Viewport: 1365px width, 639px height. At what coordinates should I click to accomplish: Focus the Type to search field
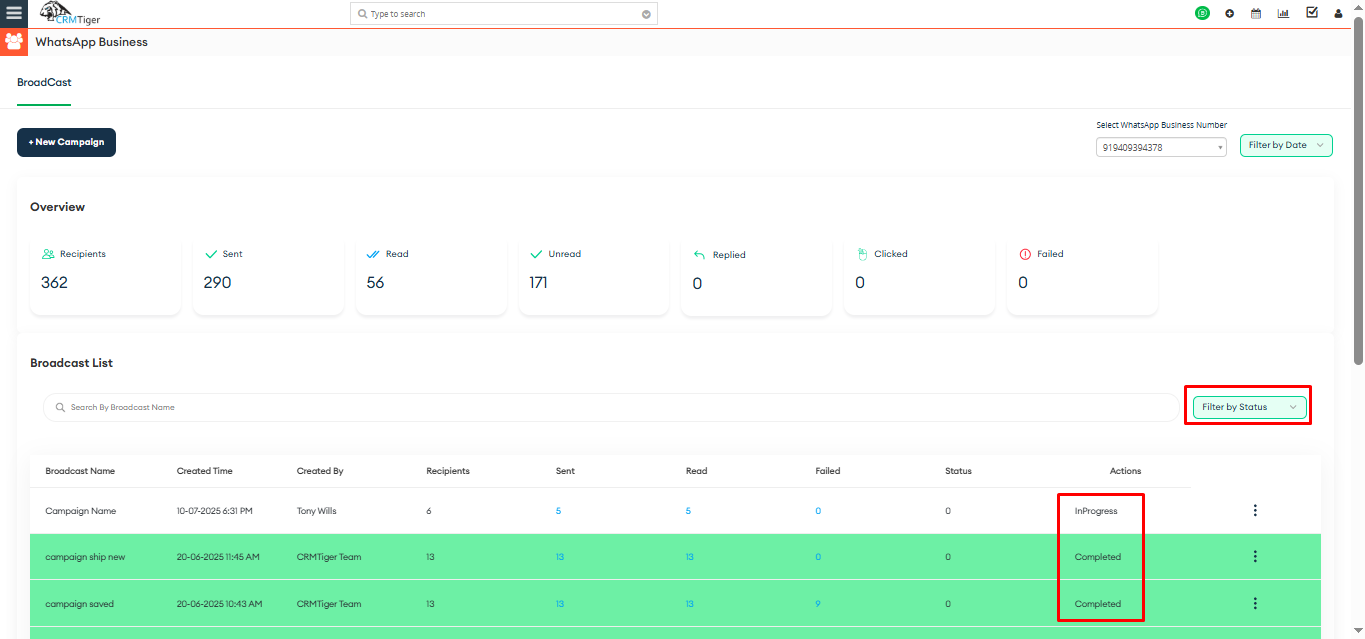(504, 14)
